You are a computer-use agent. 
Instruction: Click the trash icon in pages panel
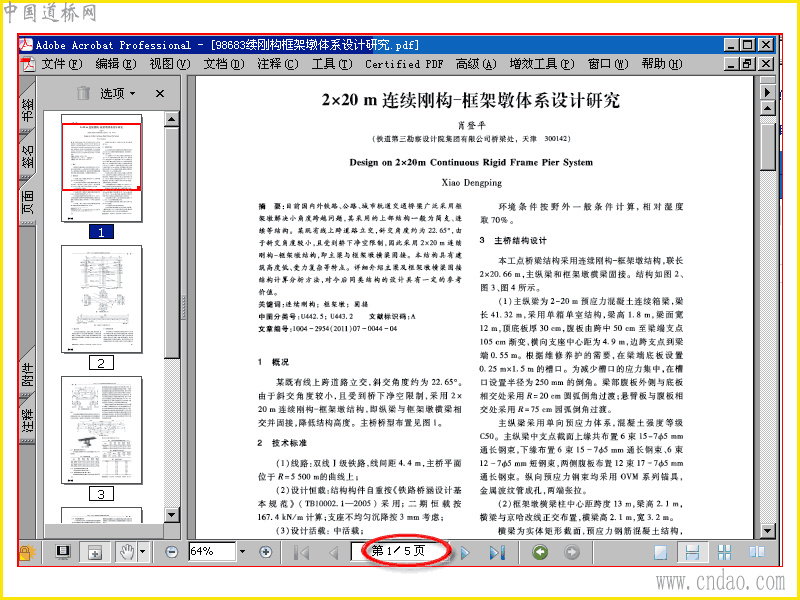pos(84,93)
